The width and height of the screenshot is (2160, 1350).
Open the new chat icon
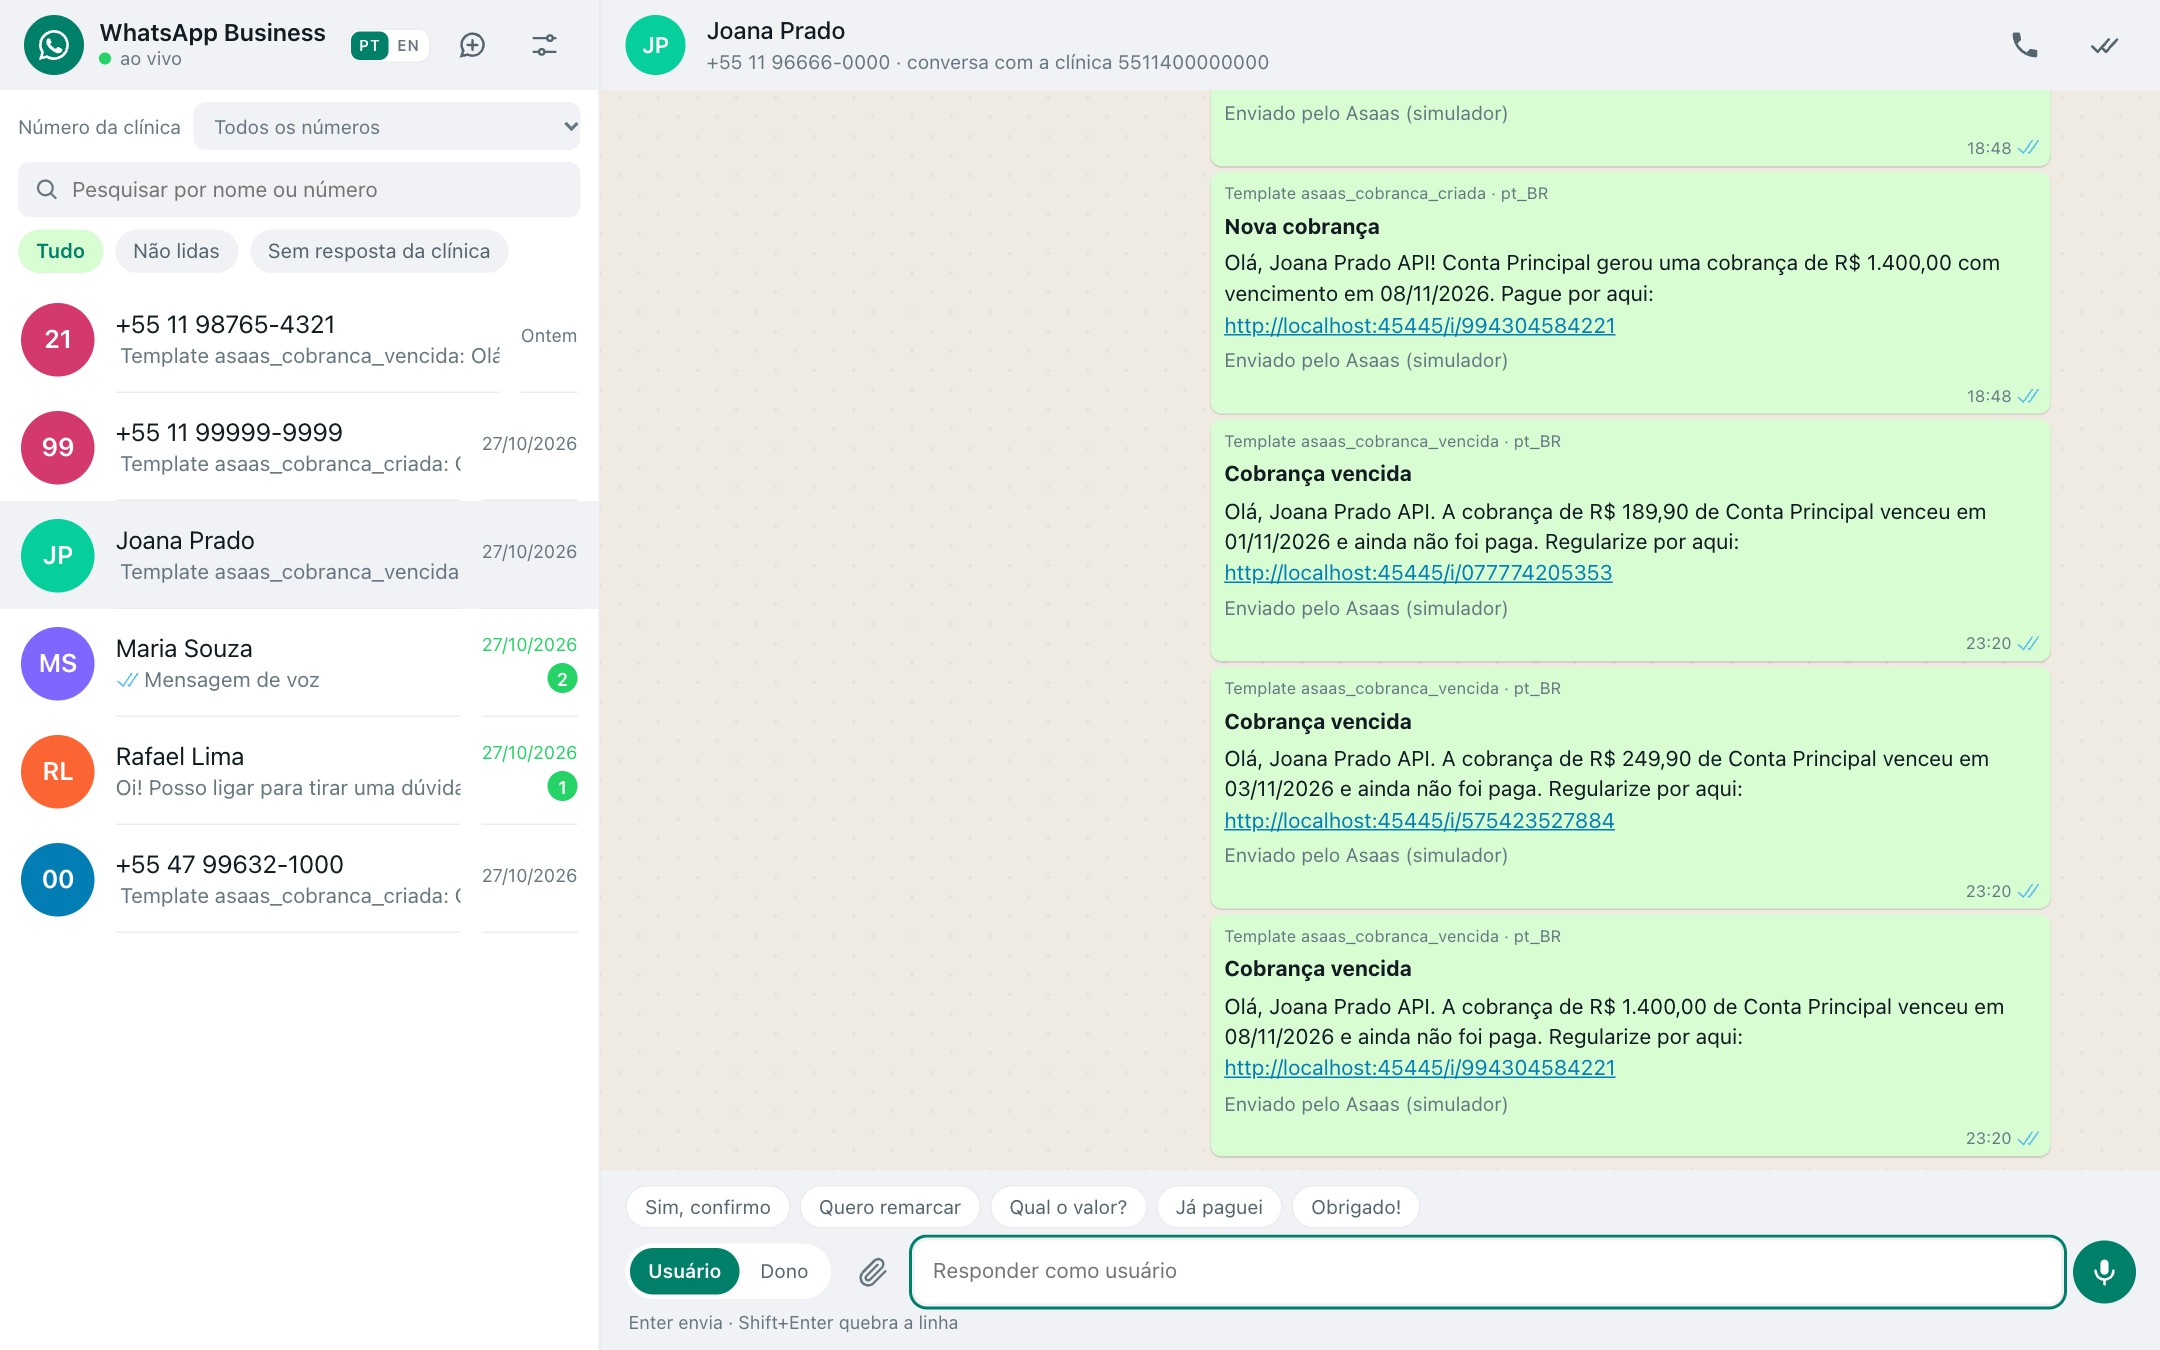tap(472, 45)
